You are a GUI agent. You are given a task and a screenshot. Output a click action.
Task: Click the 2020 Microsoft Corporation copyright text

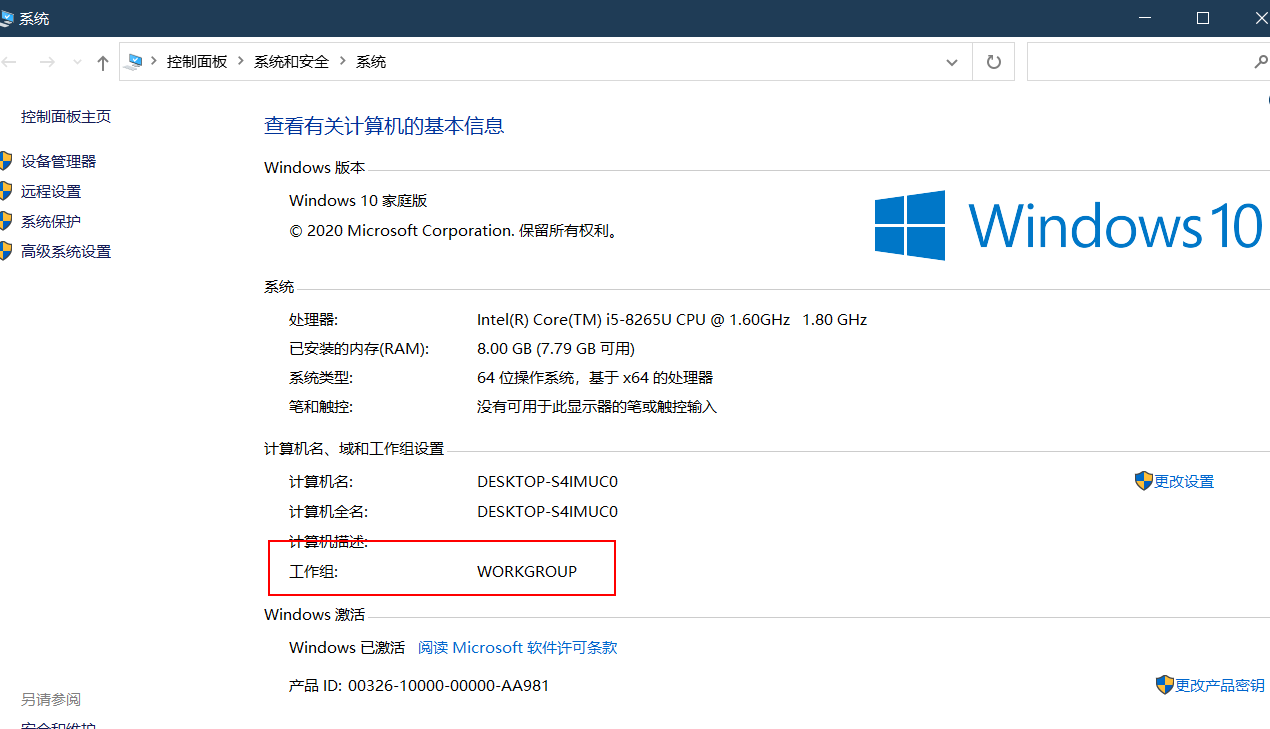(455, 231)
